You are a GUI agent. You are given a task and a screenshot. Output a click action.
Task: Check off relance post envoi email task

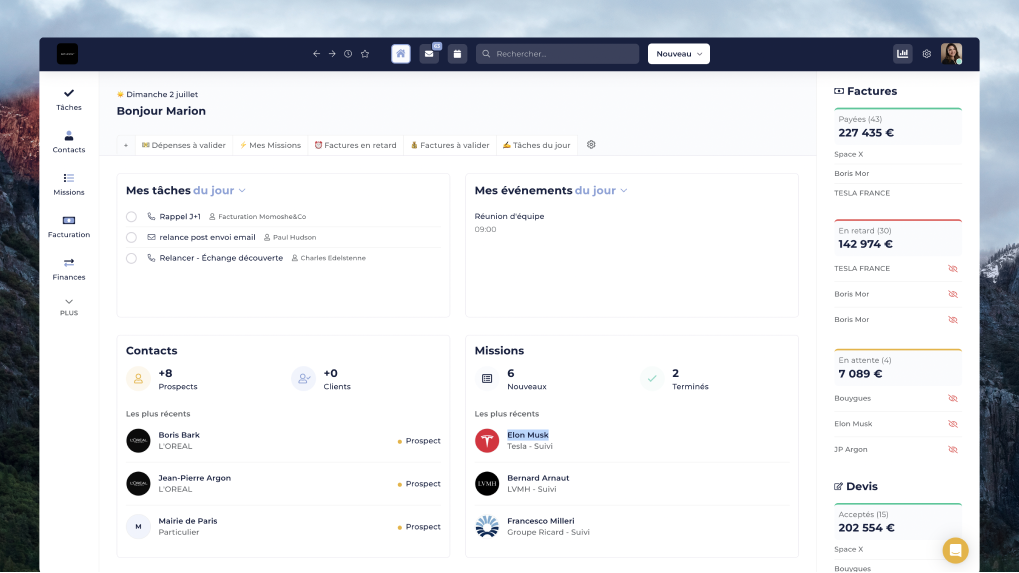(131, 238)
